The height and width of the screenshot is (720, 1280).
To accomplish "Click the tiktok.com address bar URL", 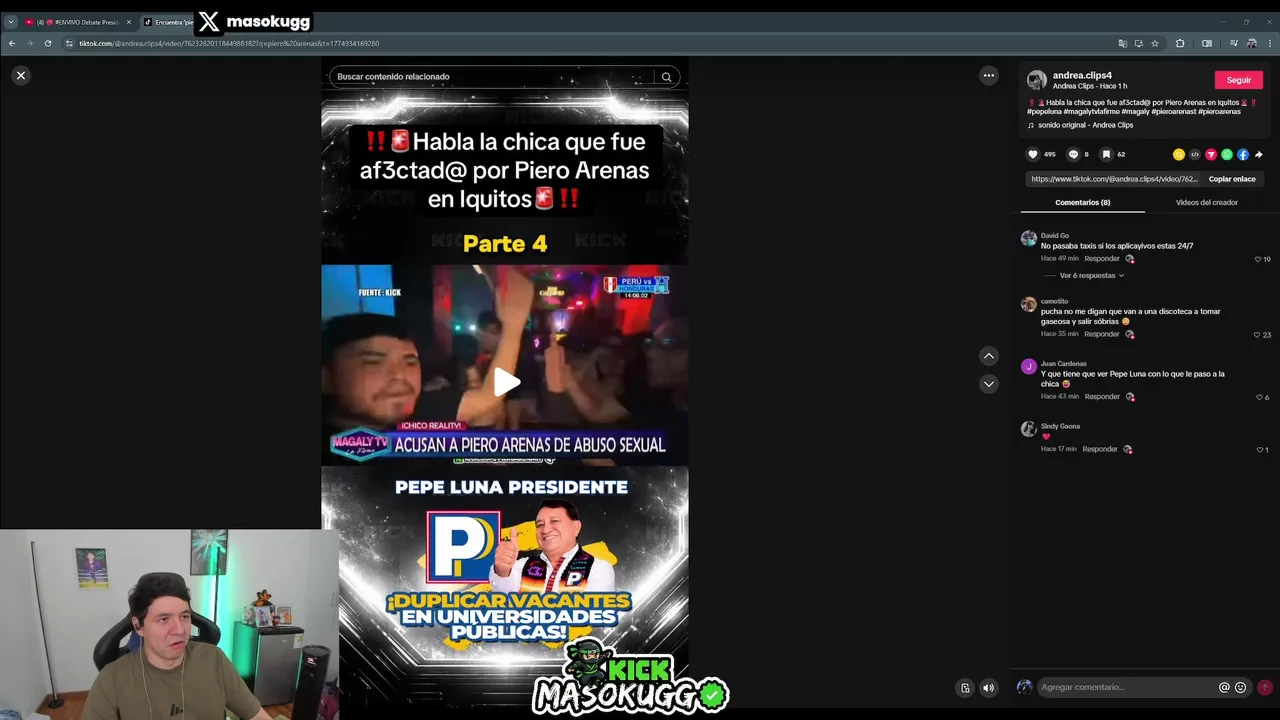I will click(x=229, y=43).
